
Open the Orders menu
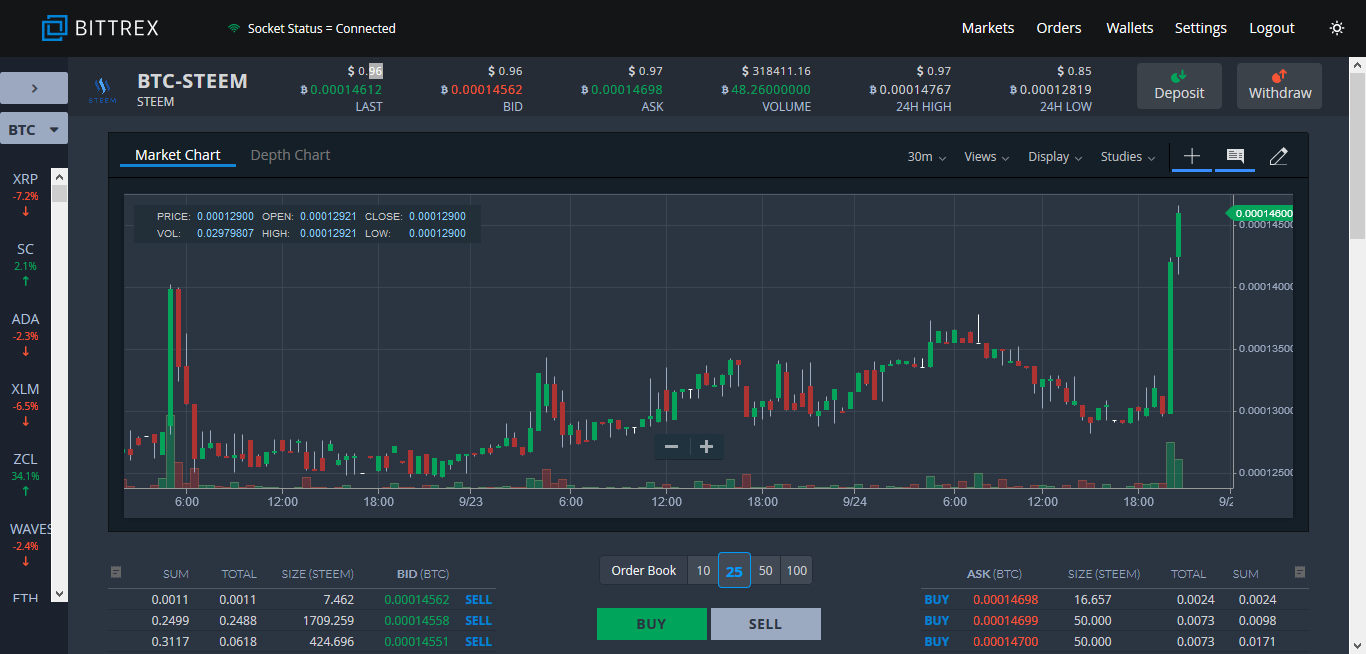pyautogui.click(x=1059, y=28)
